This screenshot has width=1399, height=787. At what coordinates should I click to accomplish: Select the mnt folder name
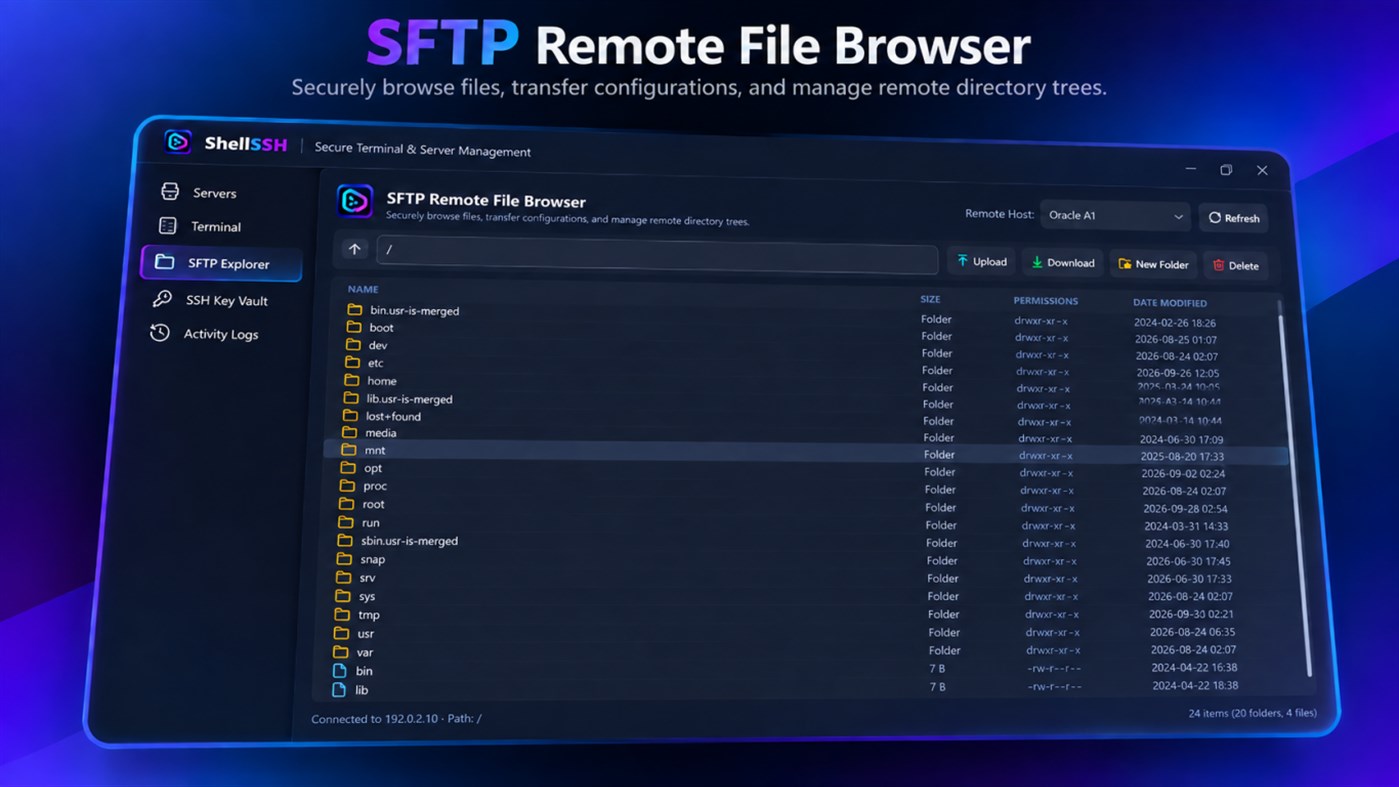coord(375,451)
